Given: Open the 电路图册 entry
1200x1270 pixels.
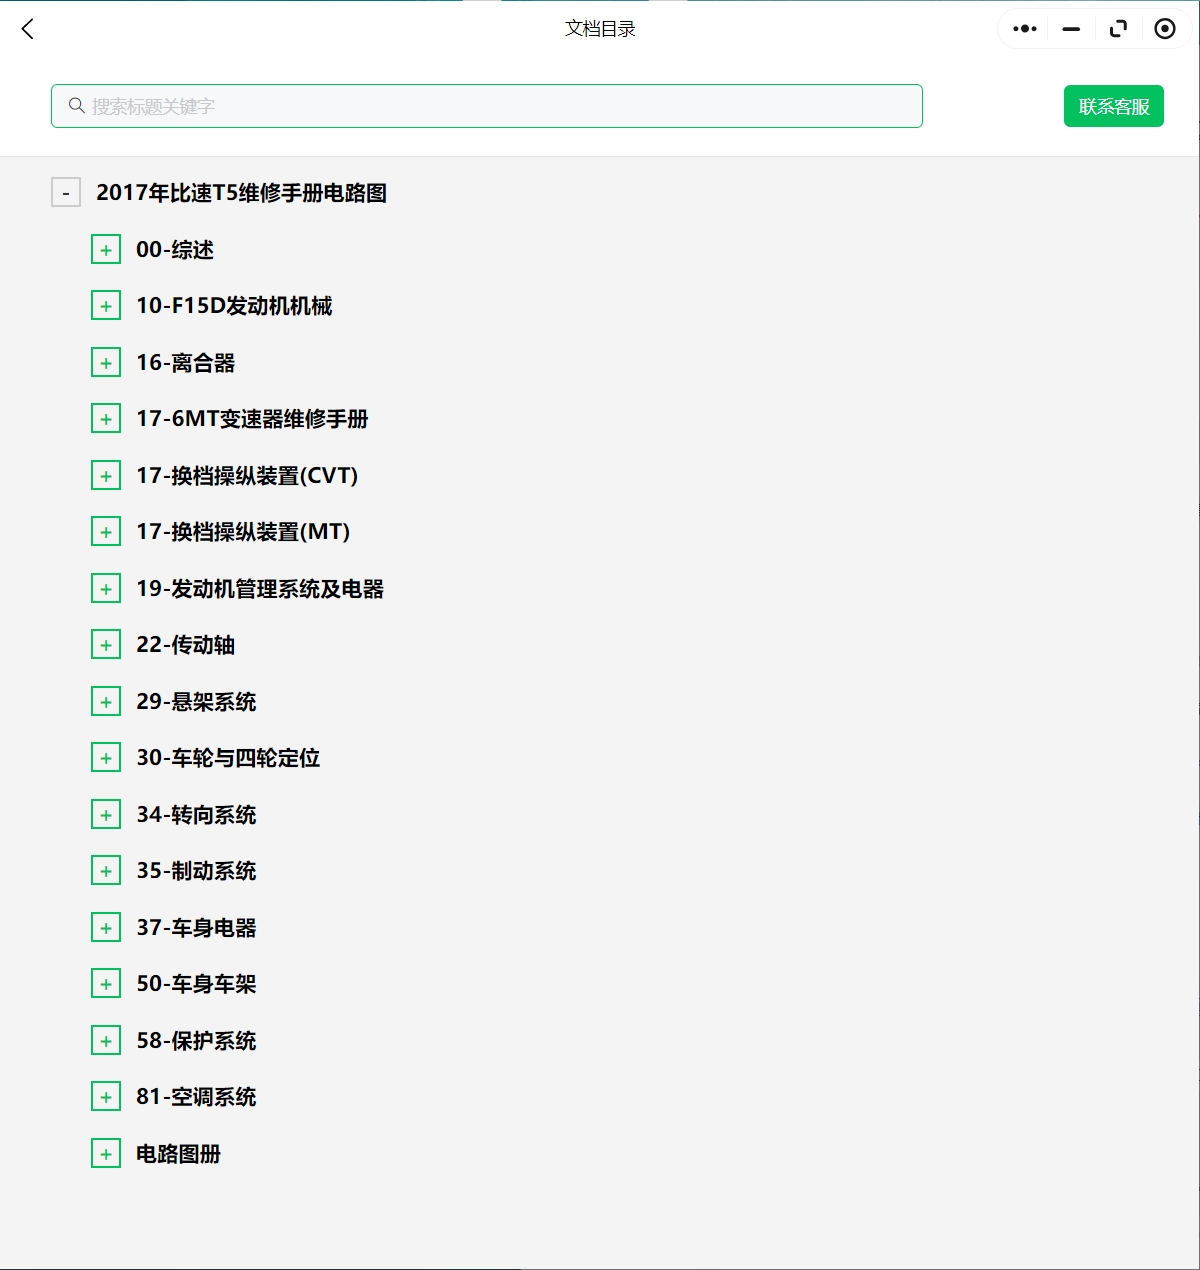Looking at the screenshot, I should coord(178,1154).
